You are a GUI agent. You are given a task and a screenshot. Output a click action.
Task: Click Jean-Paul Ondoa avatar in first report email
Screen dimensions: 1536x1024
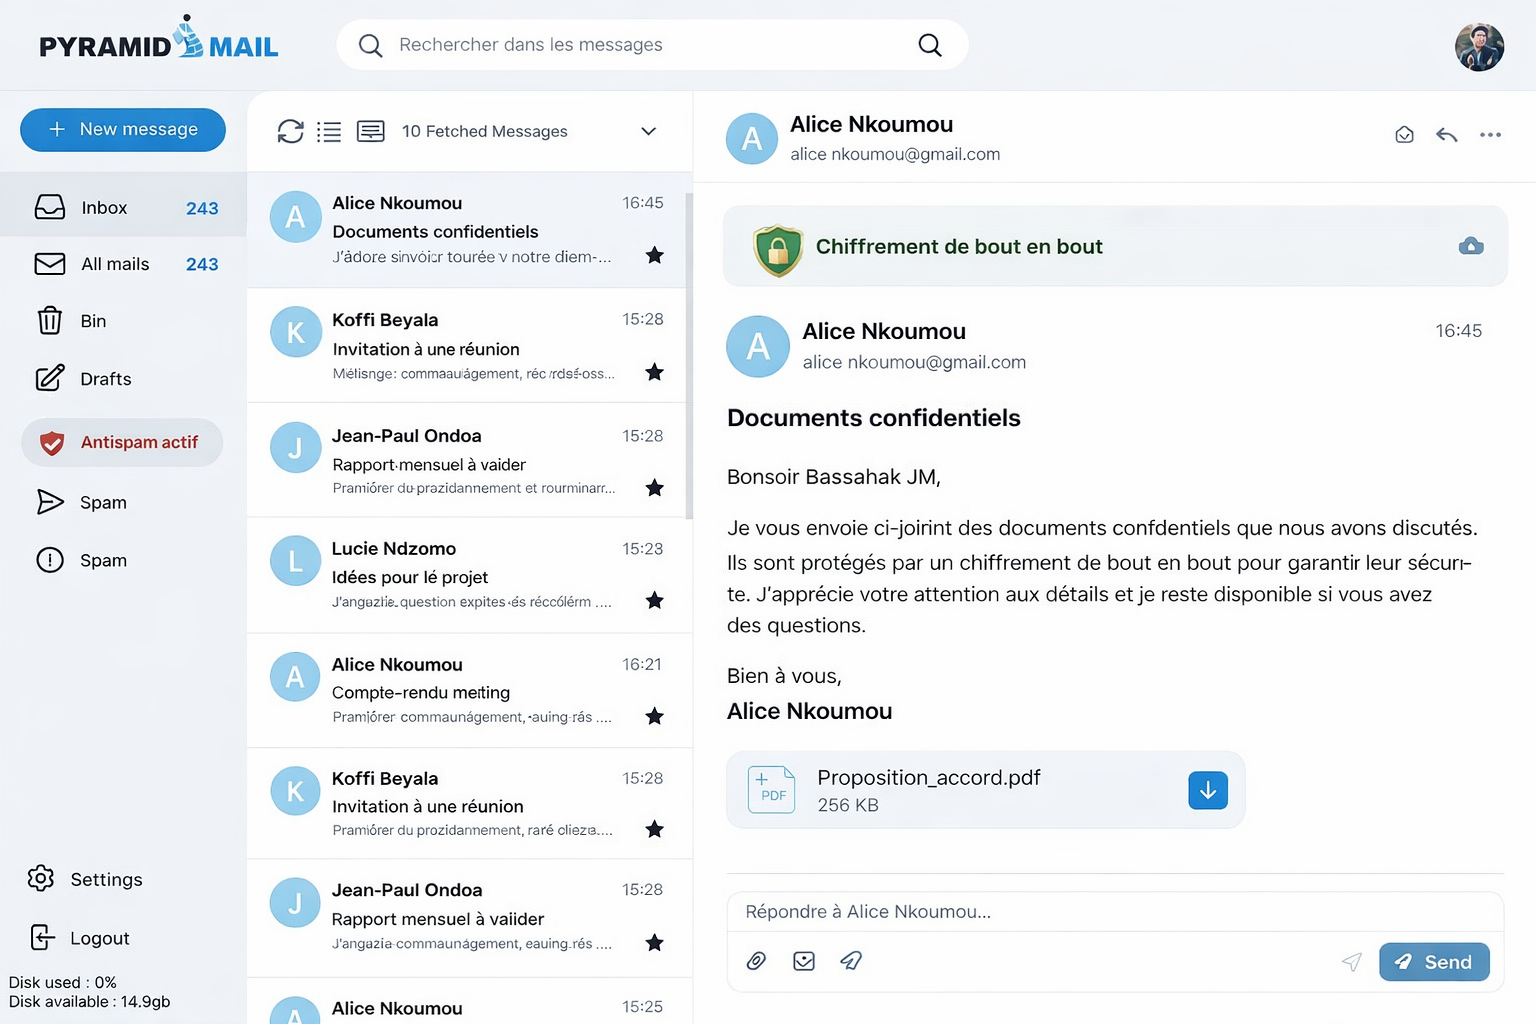(295, 448)
